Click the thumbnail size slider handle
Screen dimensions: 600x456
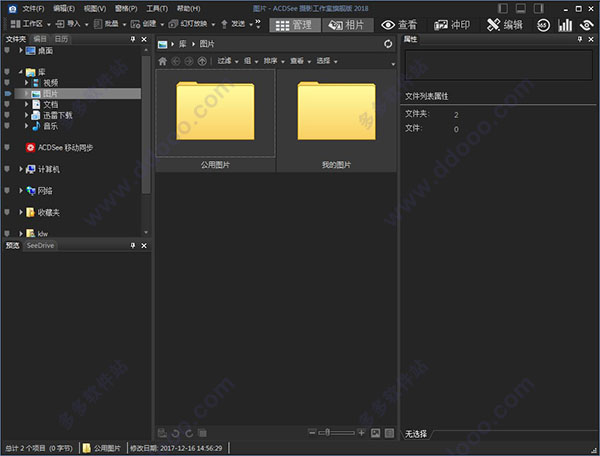point(328,433)
